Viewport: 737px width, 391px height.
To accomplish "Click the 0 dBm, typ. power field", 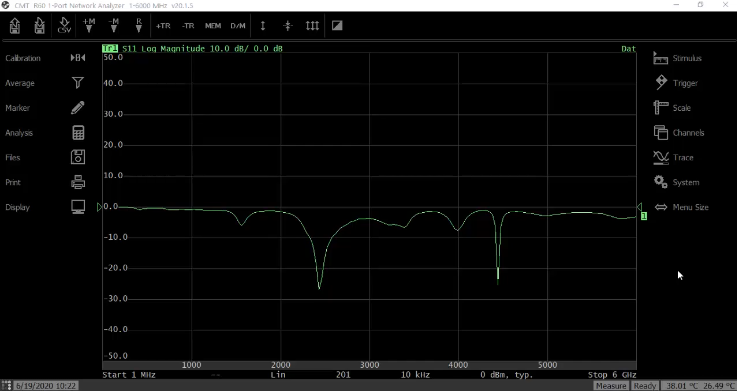I will (x=507, y=375).
